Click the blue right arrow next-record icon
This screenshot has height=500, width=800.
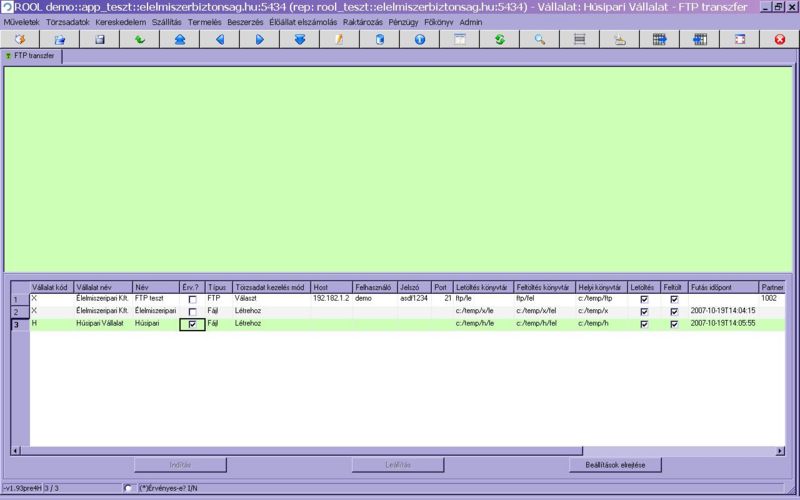259,39
